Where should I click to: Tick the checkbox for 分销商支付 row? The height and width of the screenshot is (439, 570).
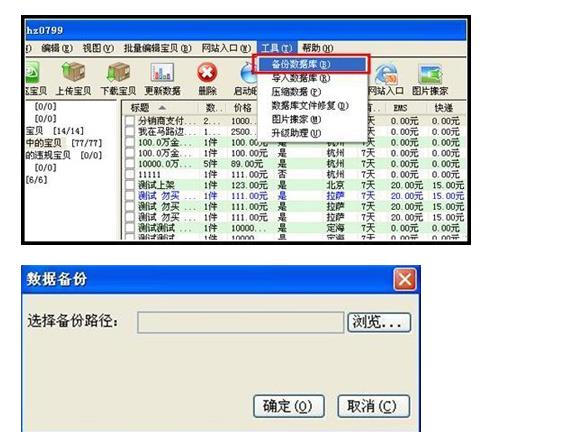(x=130, y=121)
